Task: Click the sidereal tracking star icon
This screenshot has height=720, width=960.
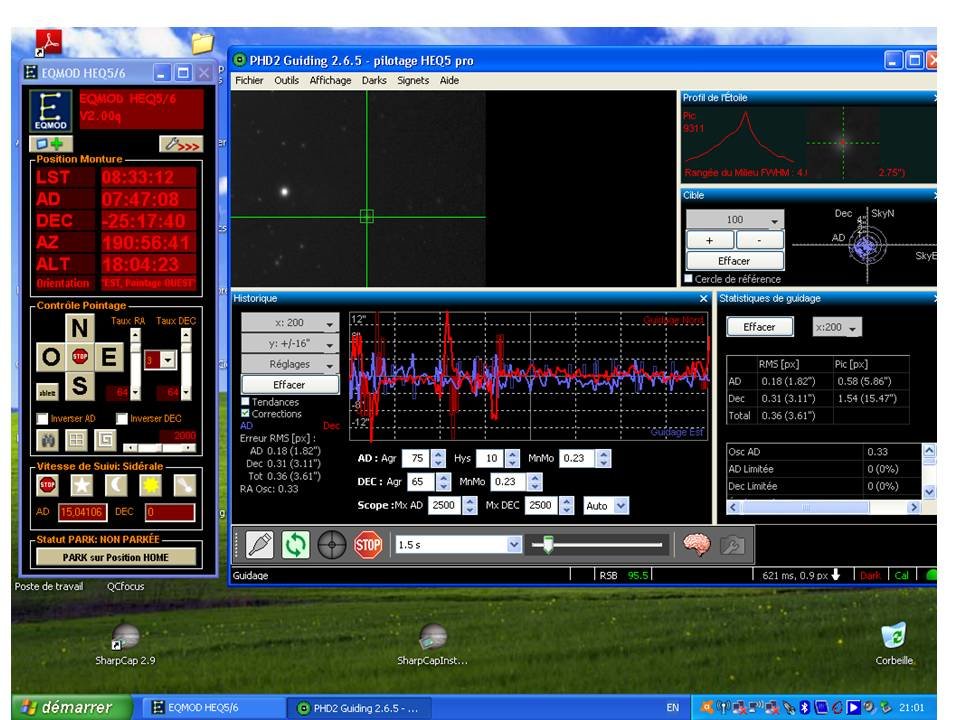Action: [x=82, y=485]
